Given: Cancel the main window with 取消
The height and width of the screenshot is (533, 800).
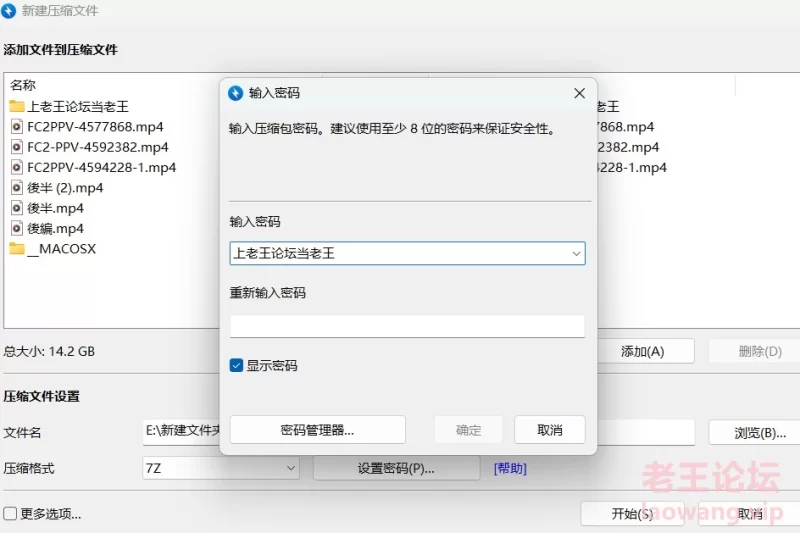Looking at the screenshot, I should click(750, 514).
